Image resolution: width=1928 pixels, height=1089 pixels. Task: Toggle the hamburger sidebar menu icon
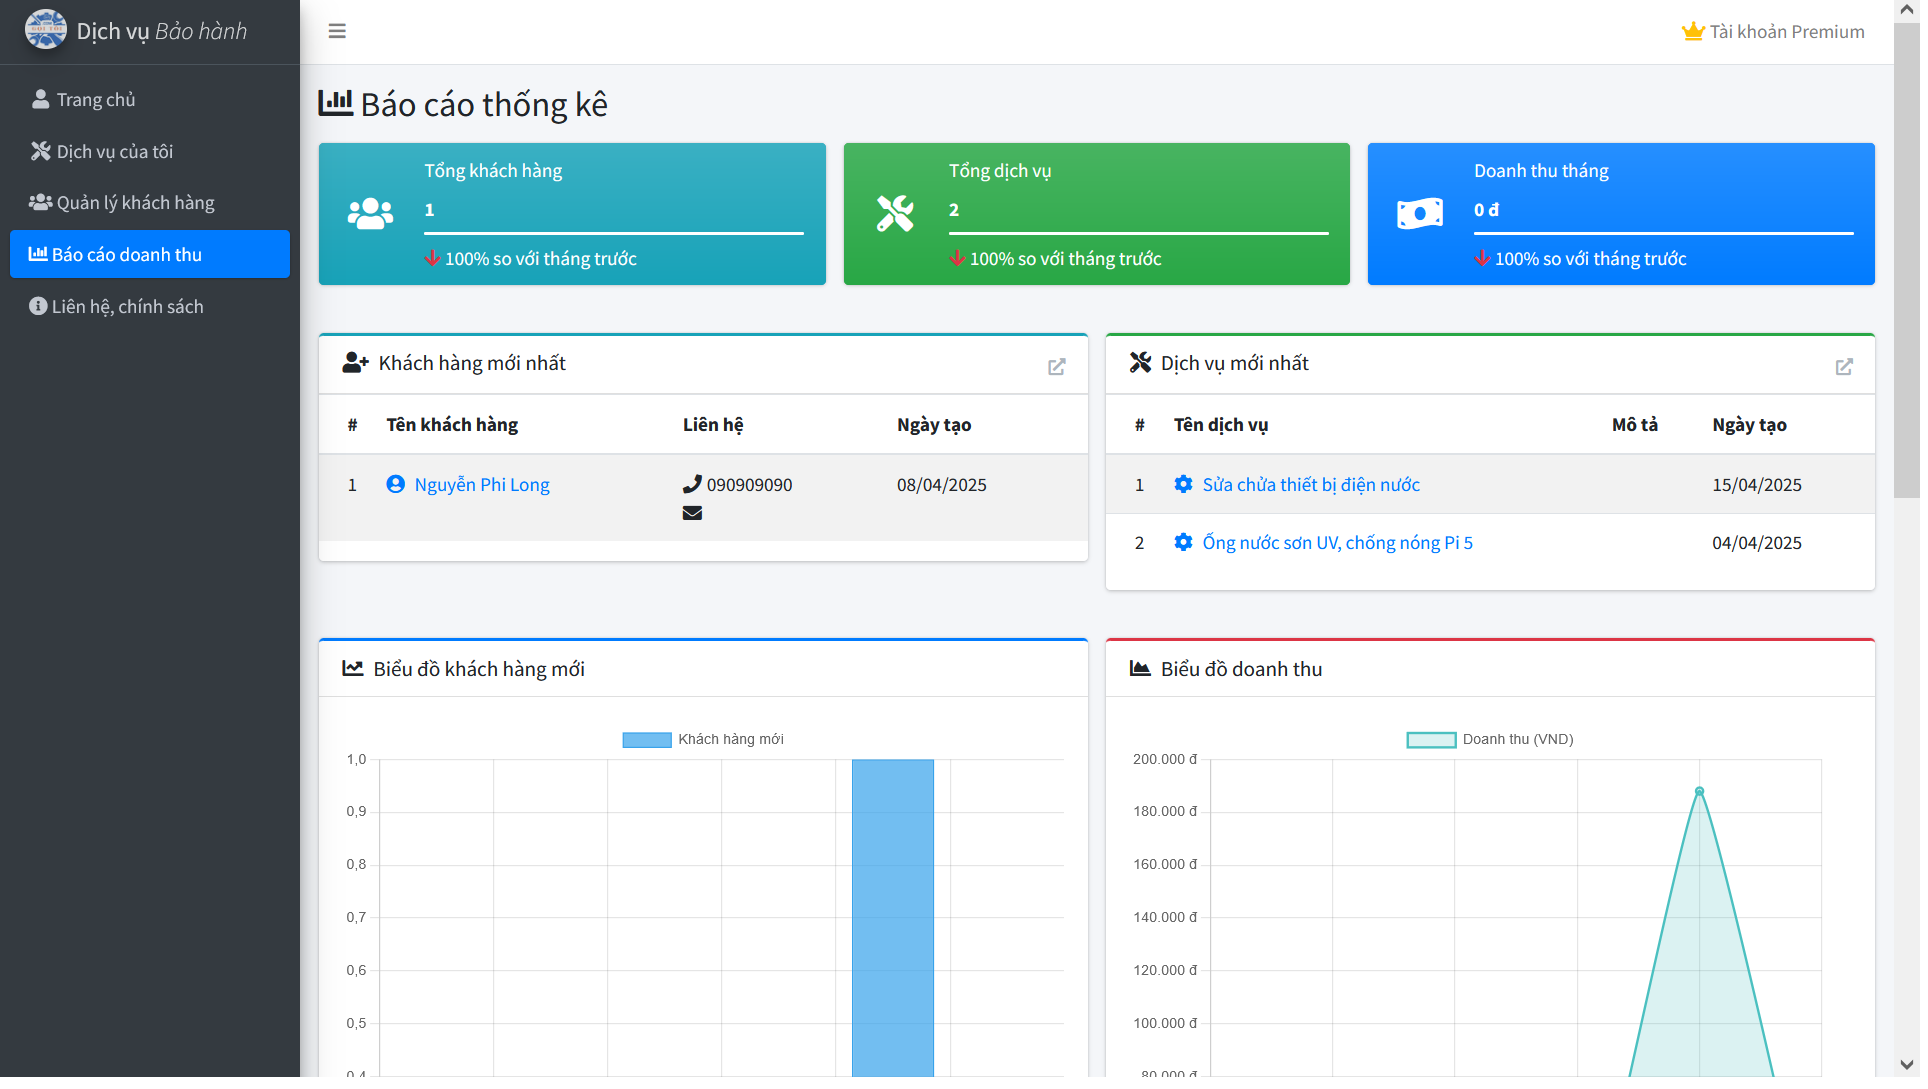337,31
